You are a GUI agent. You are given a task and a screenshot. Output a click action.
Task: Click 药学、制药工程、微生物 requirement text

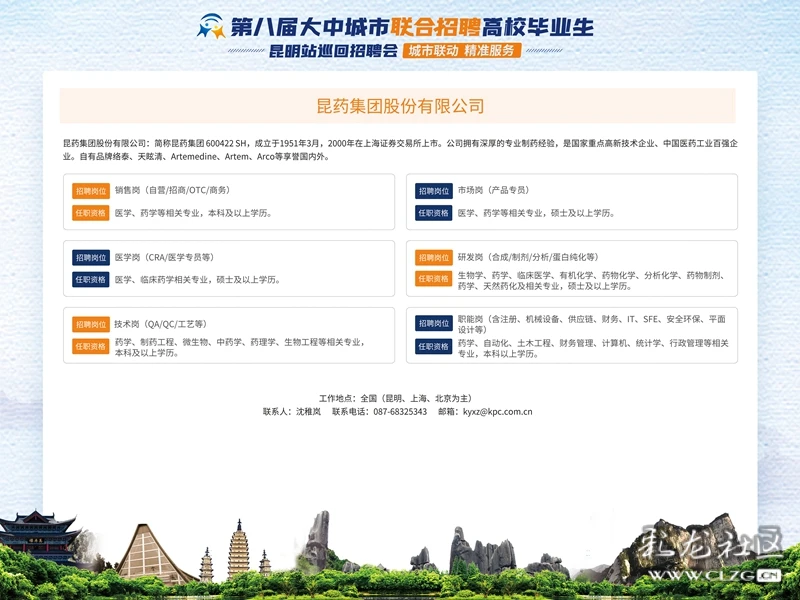[x=240, y=347]
